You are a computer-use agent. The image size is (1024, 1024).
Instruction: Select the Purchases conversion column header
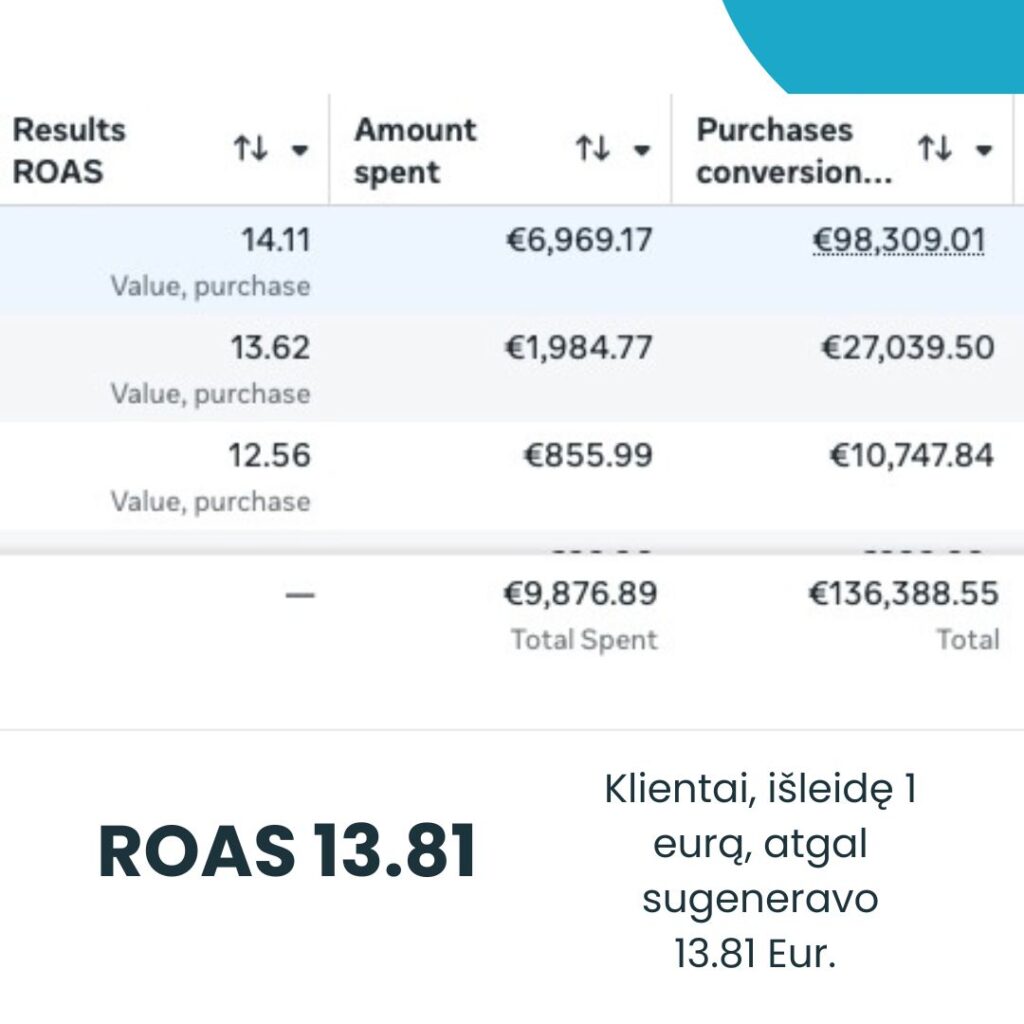pos(775,150)
